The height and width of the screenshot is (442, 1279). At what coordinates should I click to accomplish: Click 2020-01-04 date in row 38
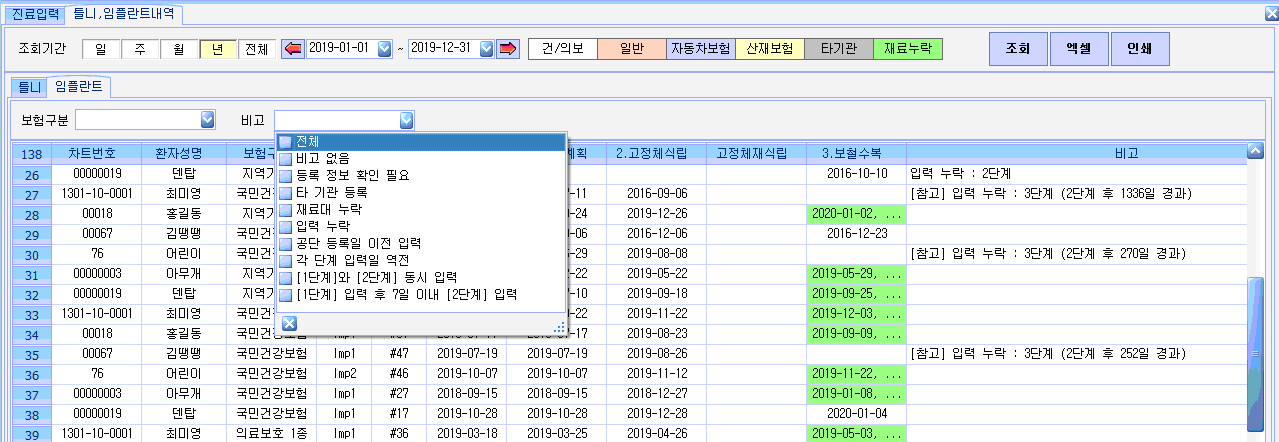857,414
